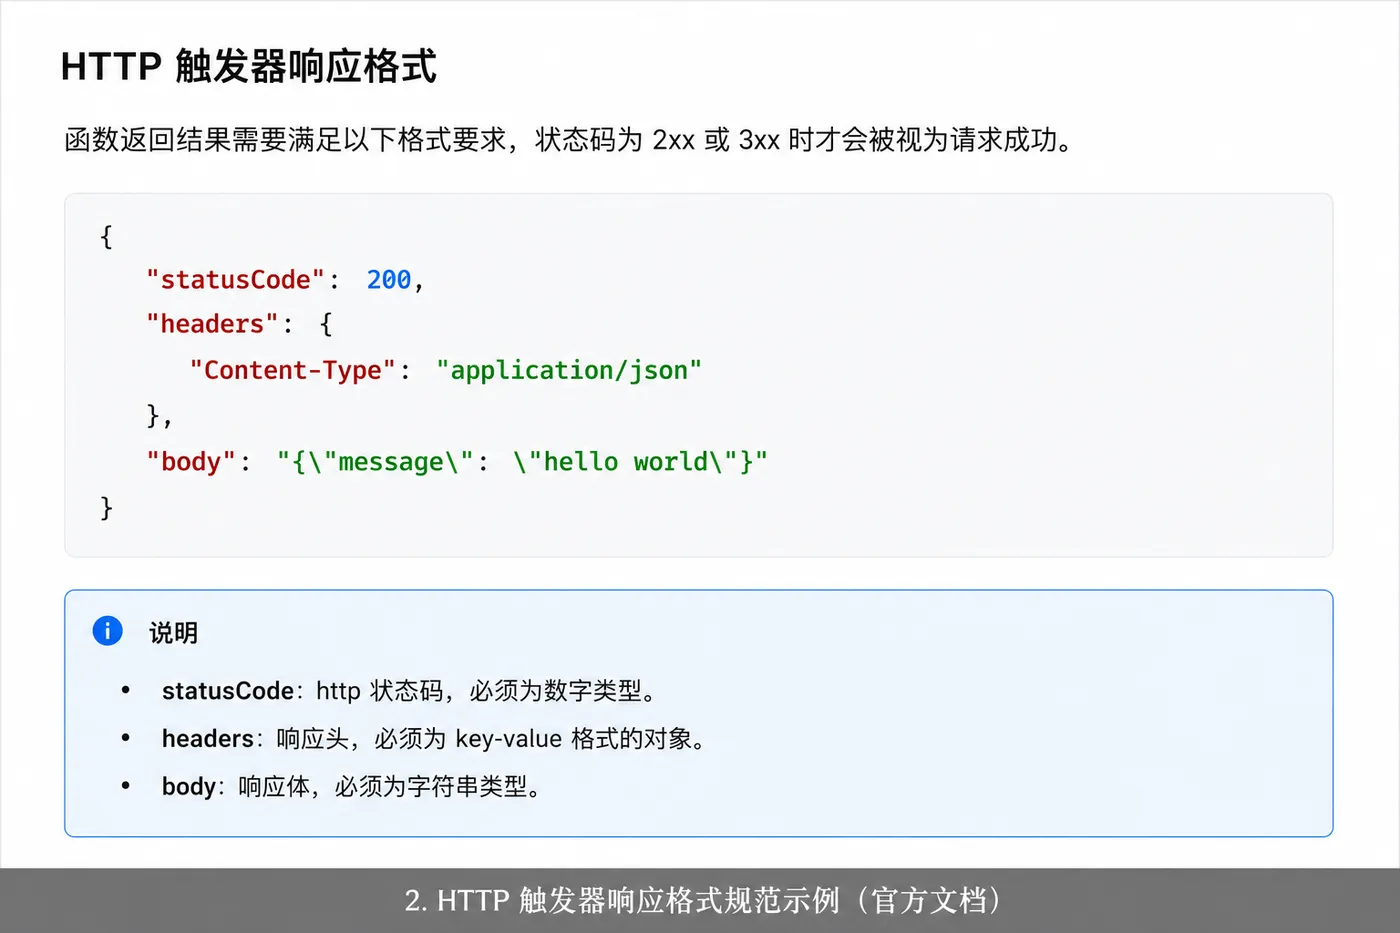Click the final closing brace of the JSON

106,508
